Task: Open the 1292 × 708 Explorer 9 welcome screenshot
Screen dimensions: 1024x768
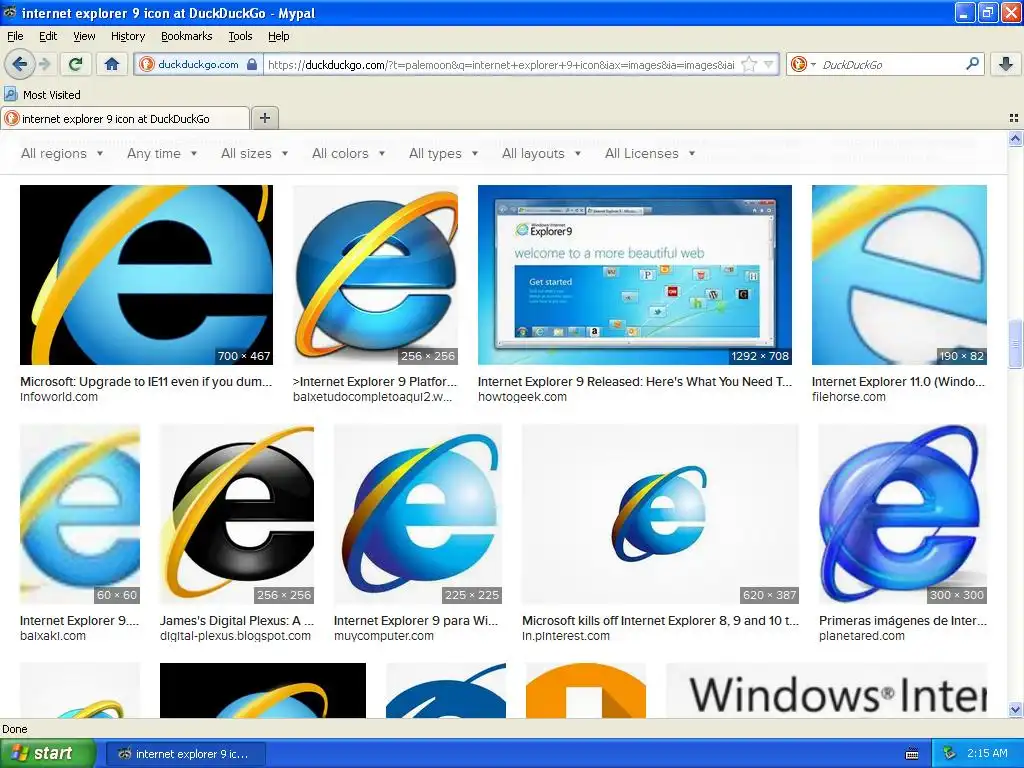Action: click(x=635, y=275)
